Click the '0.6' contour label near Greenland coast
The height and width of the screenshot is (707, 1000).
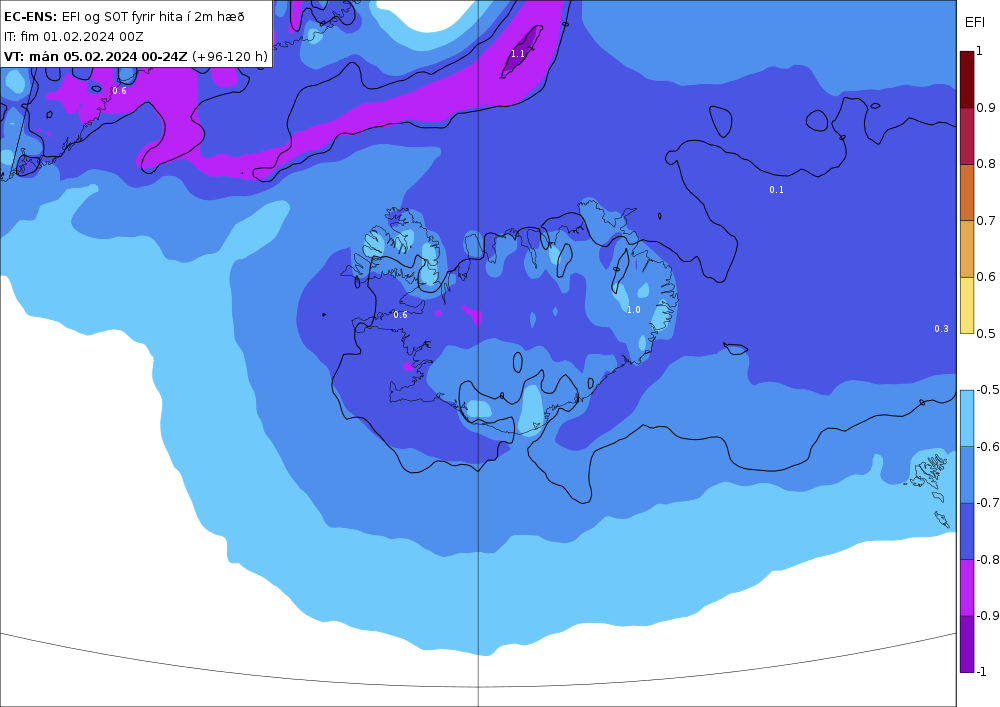(x=119, y=91)
